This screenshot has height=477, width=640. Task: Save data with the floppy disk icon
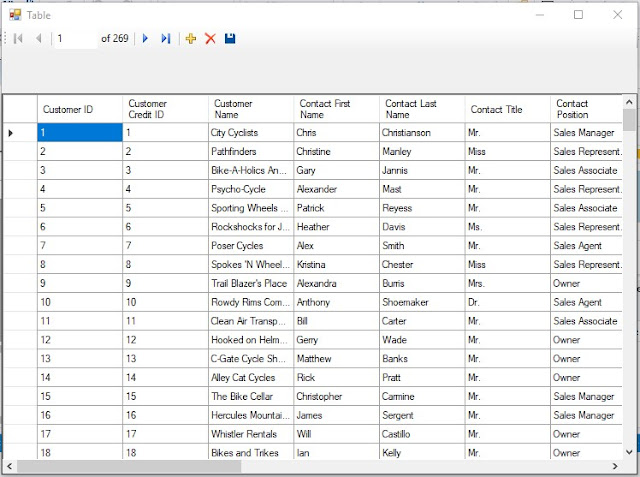coord(230,39)
